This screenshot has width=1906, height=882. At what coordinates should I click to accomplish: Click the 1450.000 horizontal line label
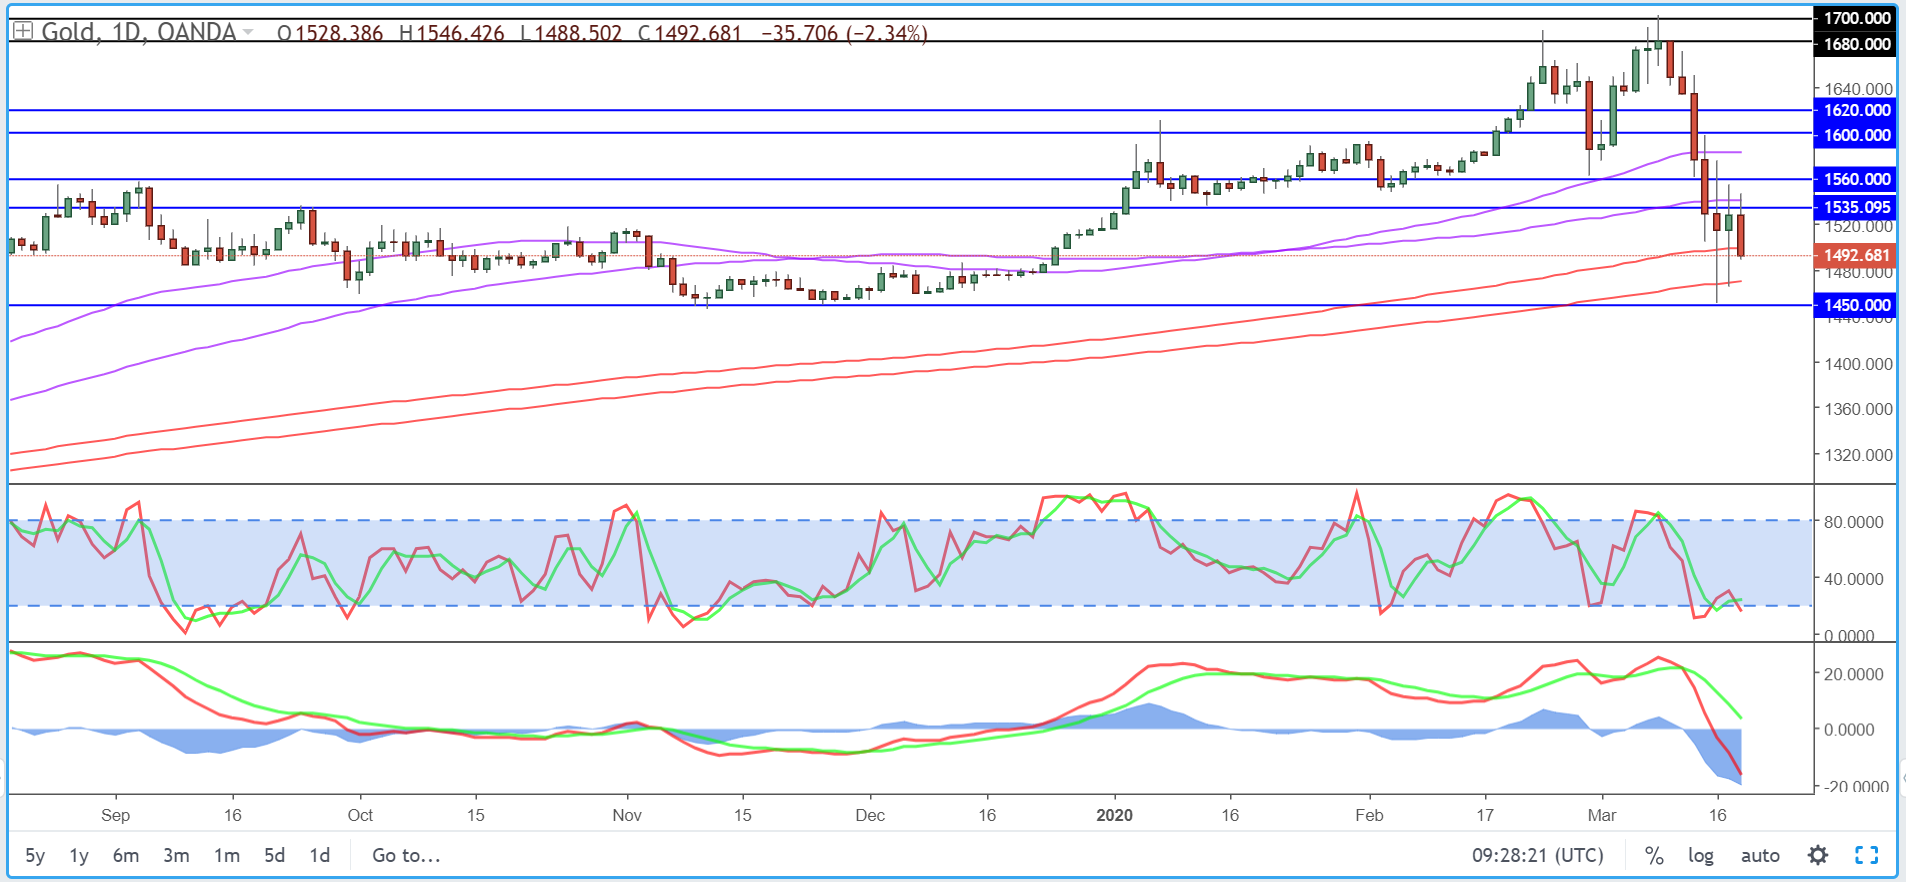(x=1856, y=305)
